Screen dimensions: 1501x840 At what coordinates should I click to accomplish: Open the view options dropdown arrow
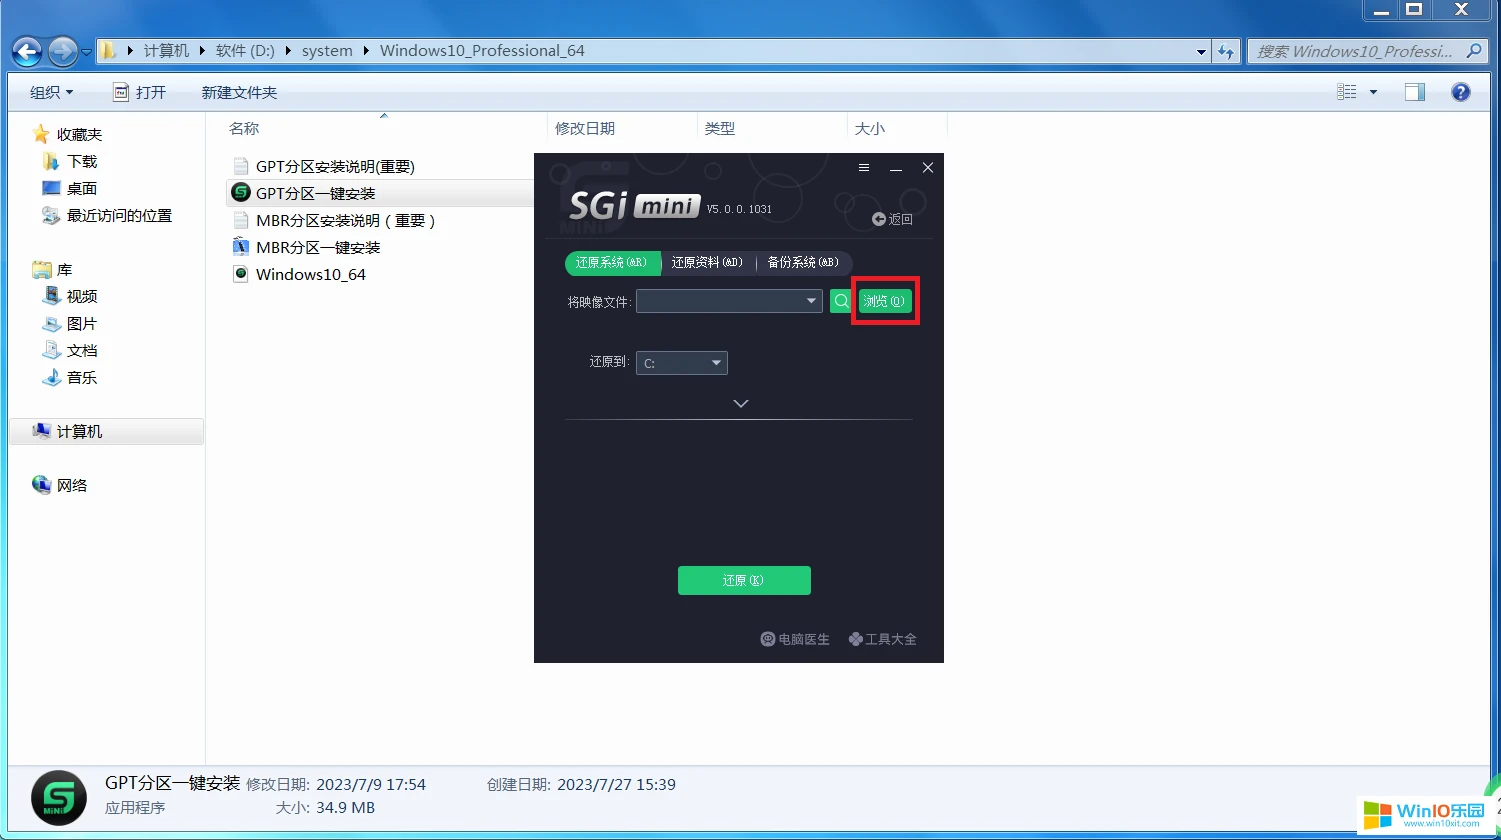pos(1373,92)
